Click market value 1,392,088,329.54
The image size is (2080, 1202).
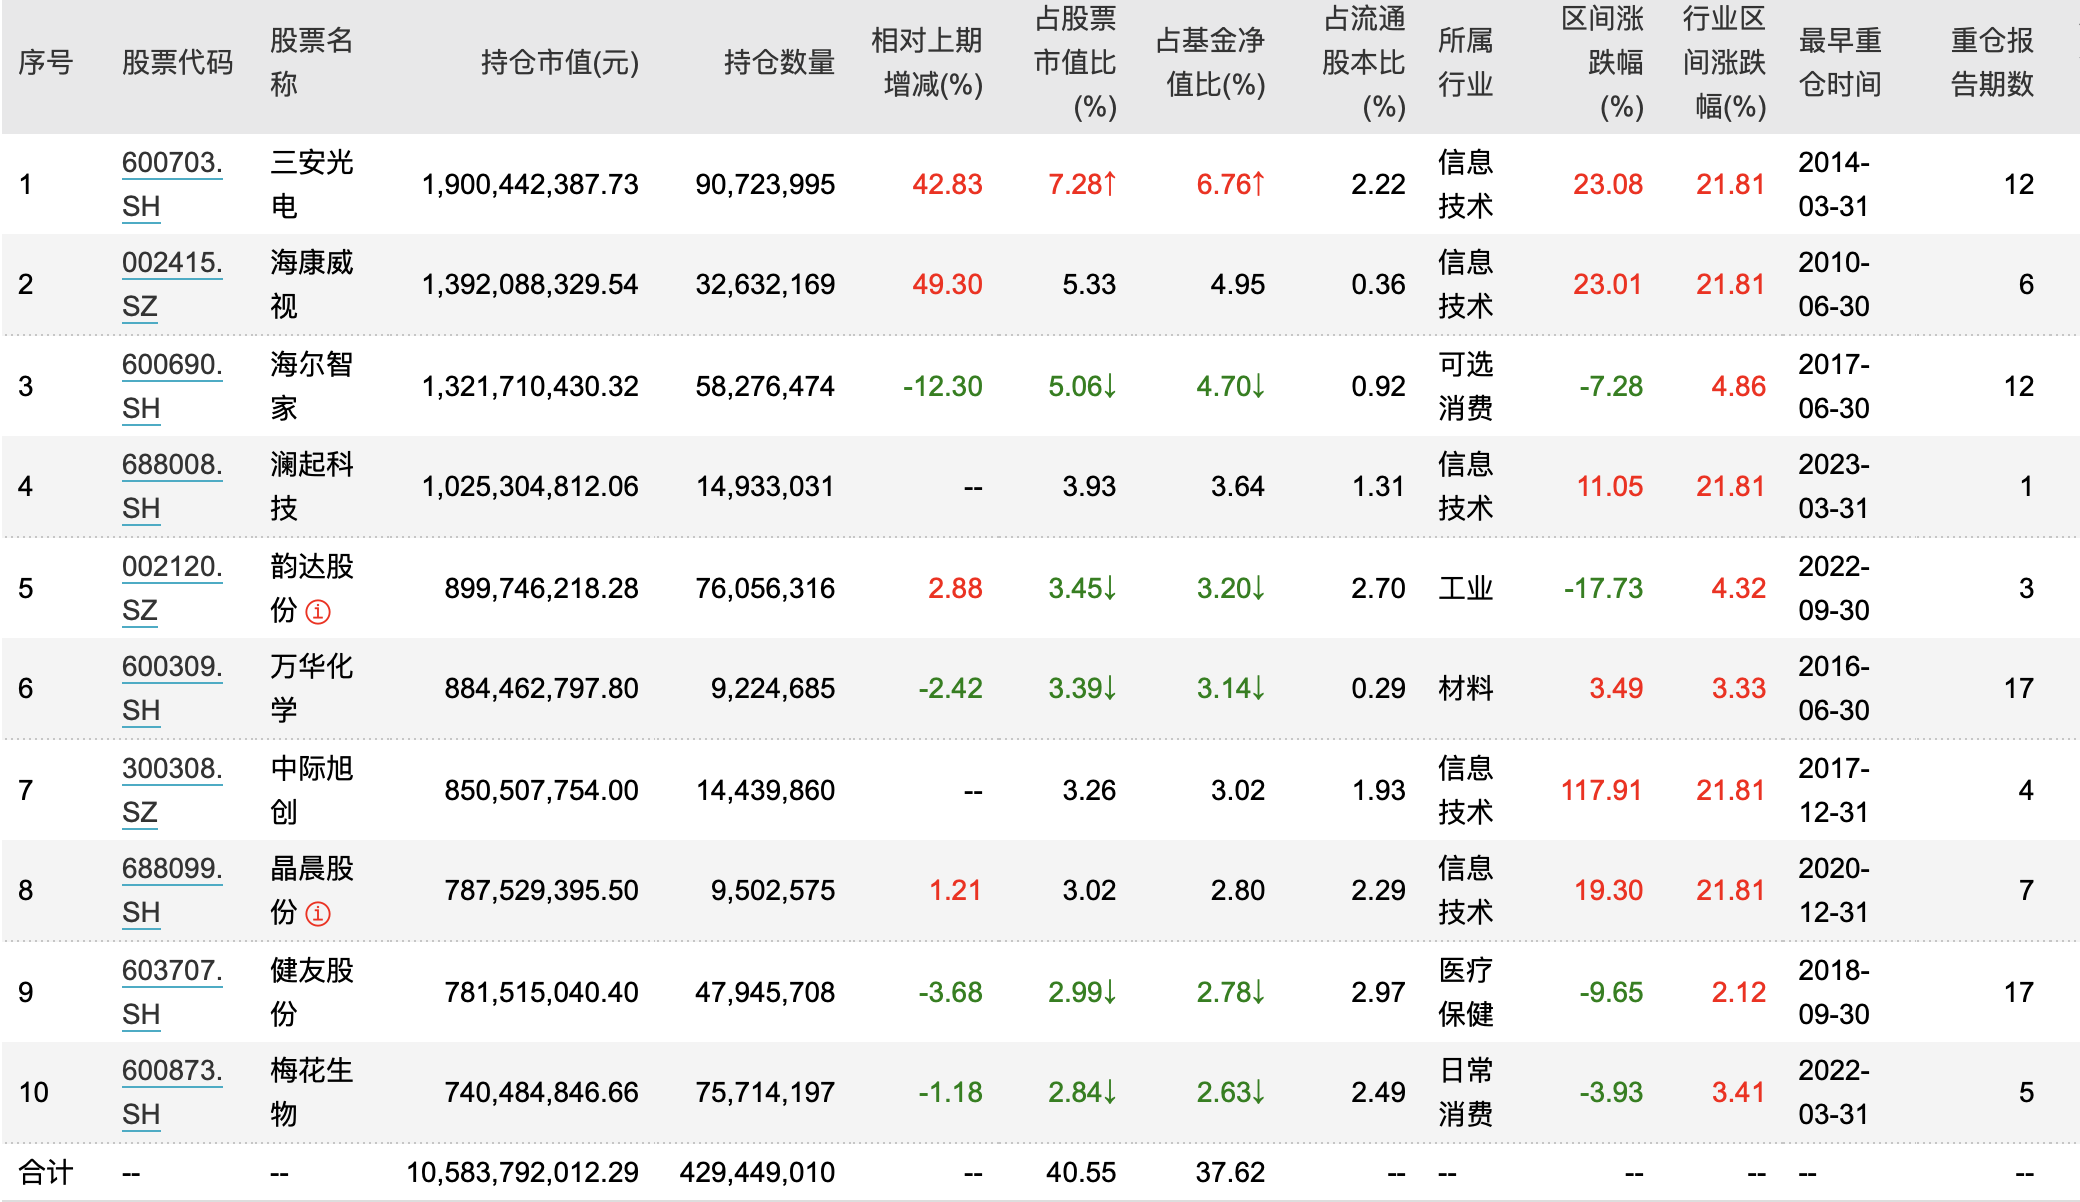click(530, 285)
